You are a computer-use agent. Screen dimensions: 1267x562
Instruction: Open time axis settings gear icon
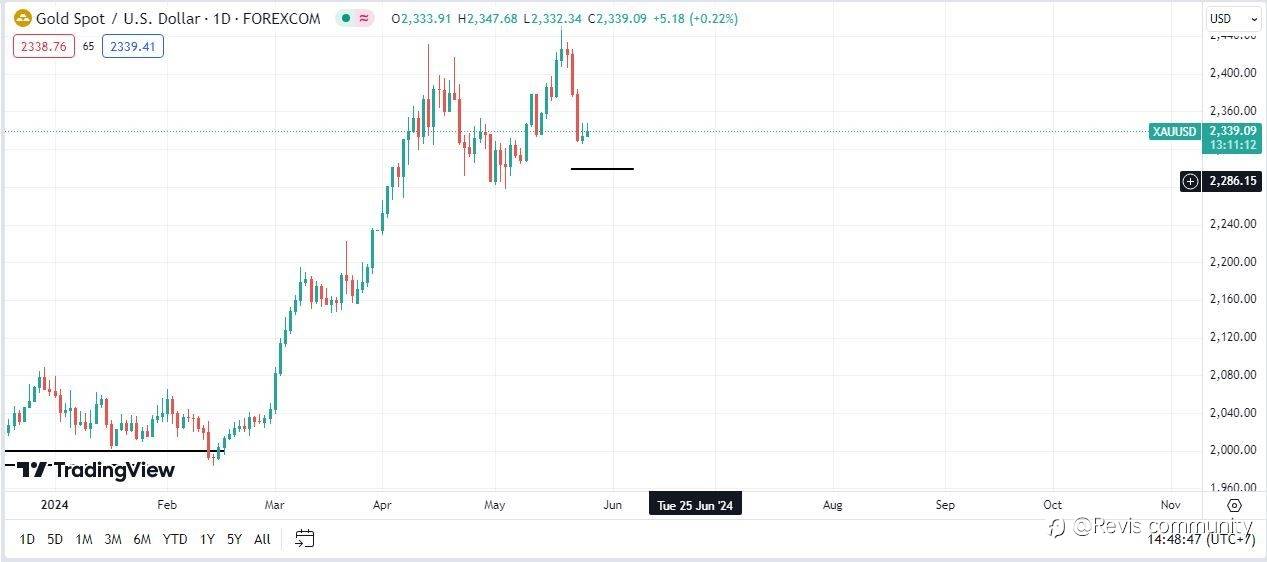1234,505
